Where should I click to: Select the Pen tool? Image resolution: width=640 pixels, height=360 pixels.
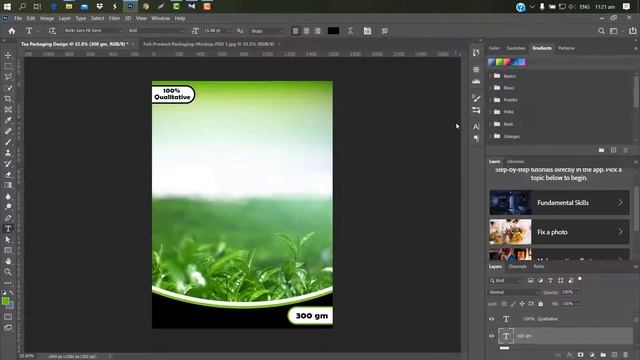click(x=8, y=218)
